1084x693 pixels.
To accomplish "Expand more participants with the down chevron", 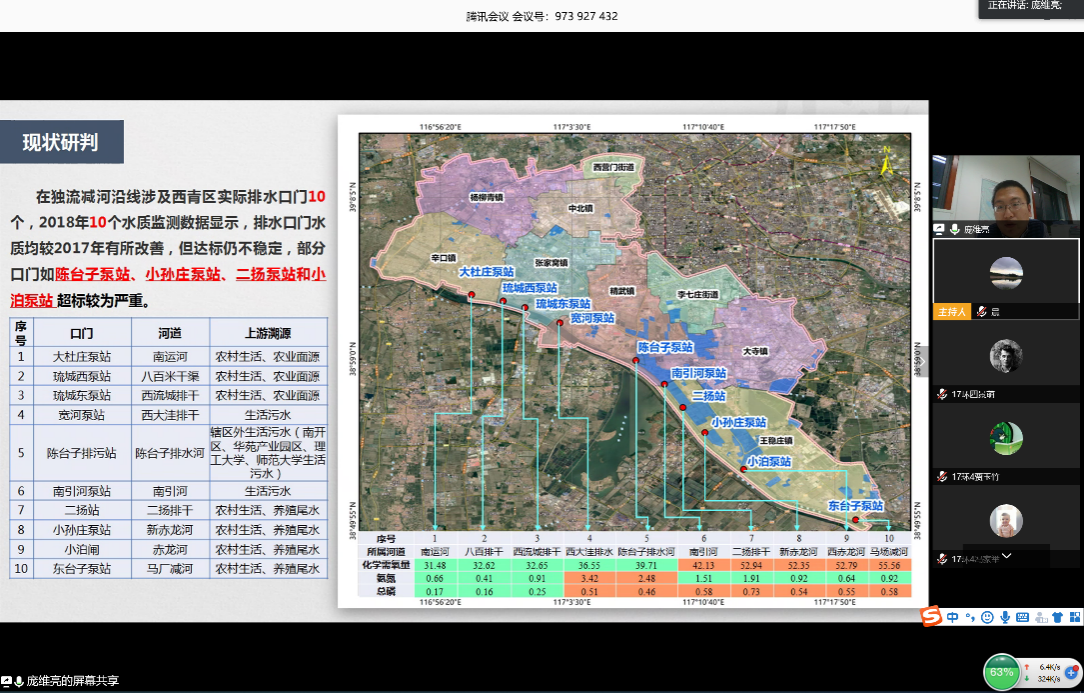I will [x=1006, y=556].
